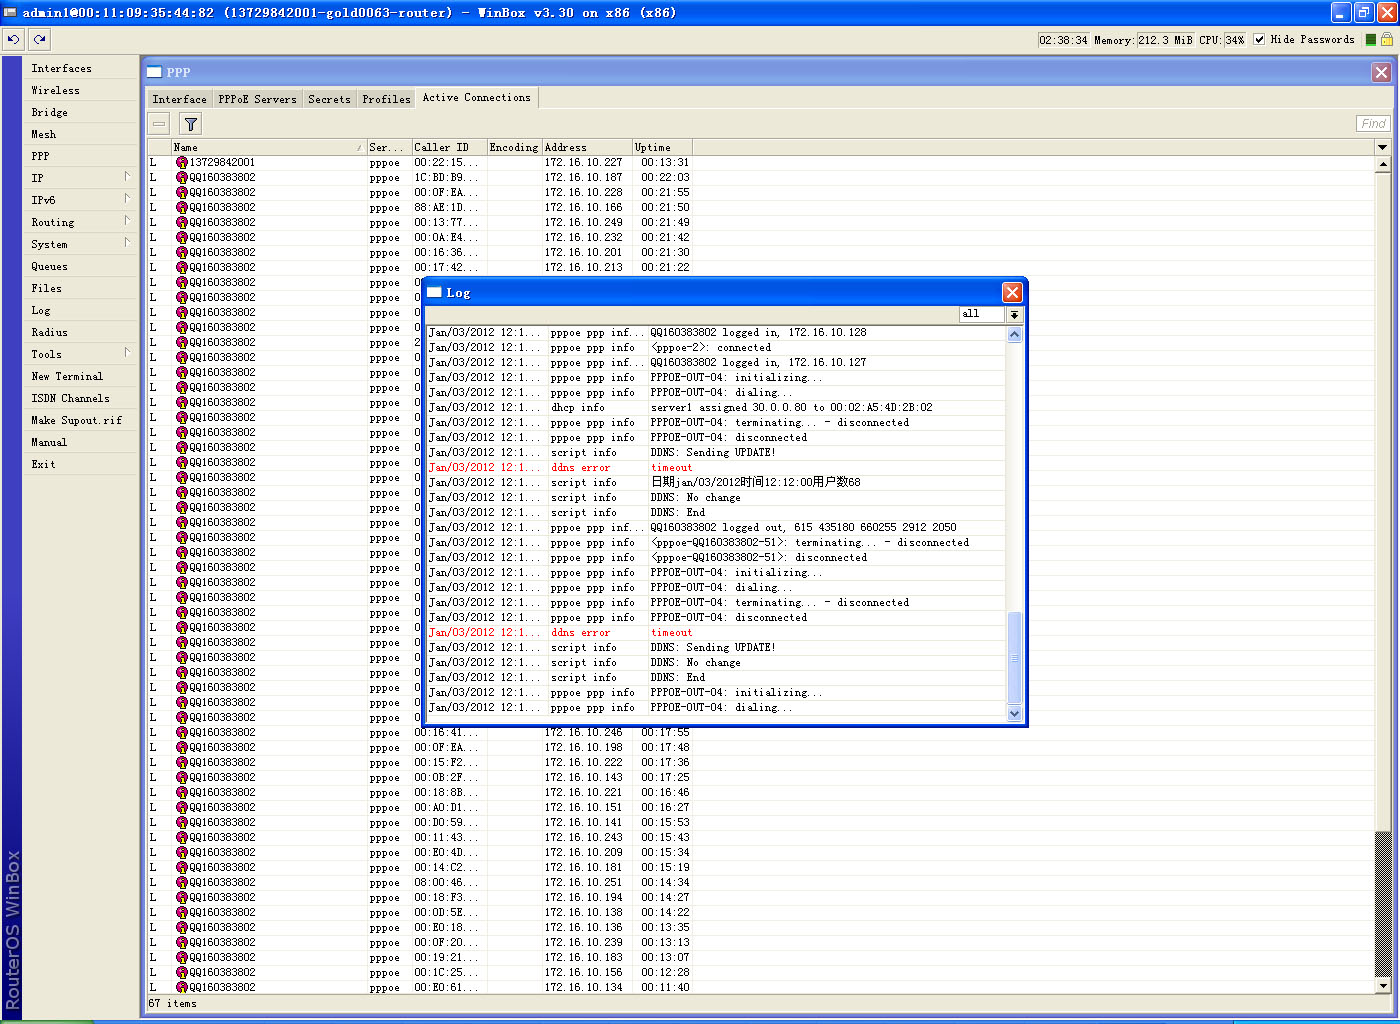
Task: Select log line 'server1 assigned 30.0.0.80'
Action: (716, 407)
